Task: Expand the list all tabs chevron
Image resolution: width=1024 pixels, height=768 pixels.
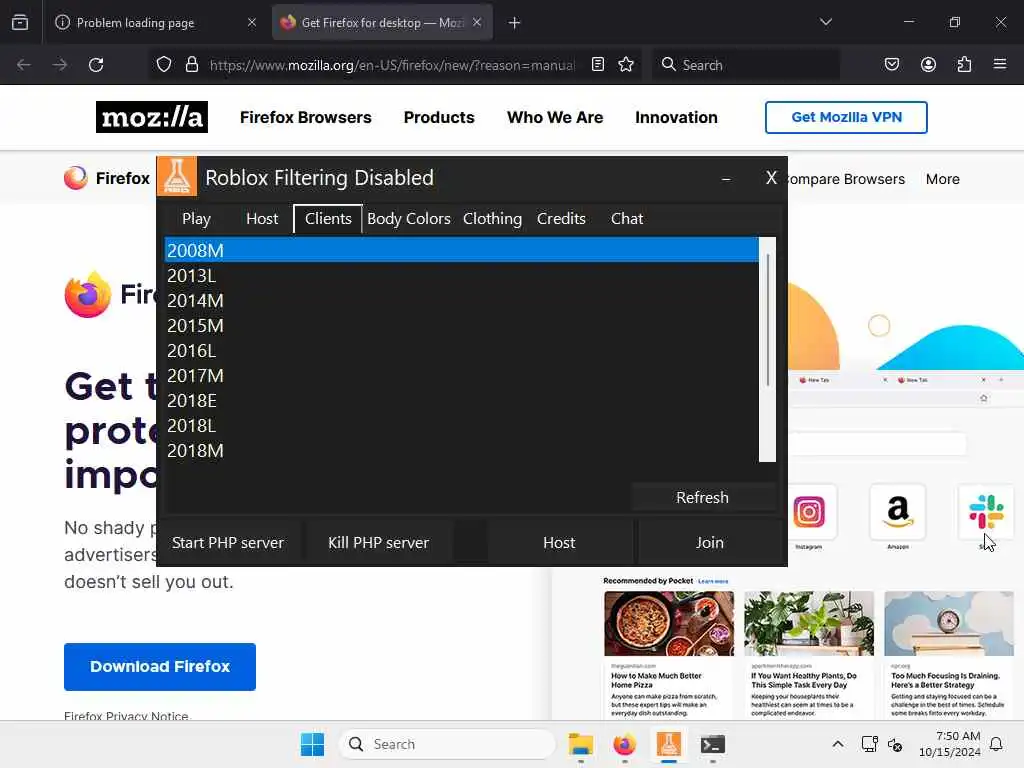Action: (x=826, y=22)
